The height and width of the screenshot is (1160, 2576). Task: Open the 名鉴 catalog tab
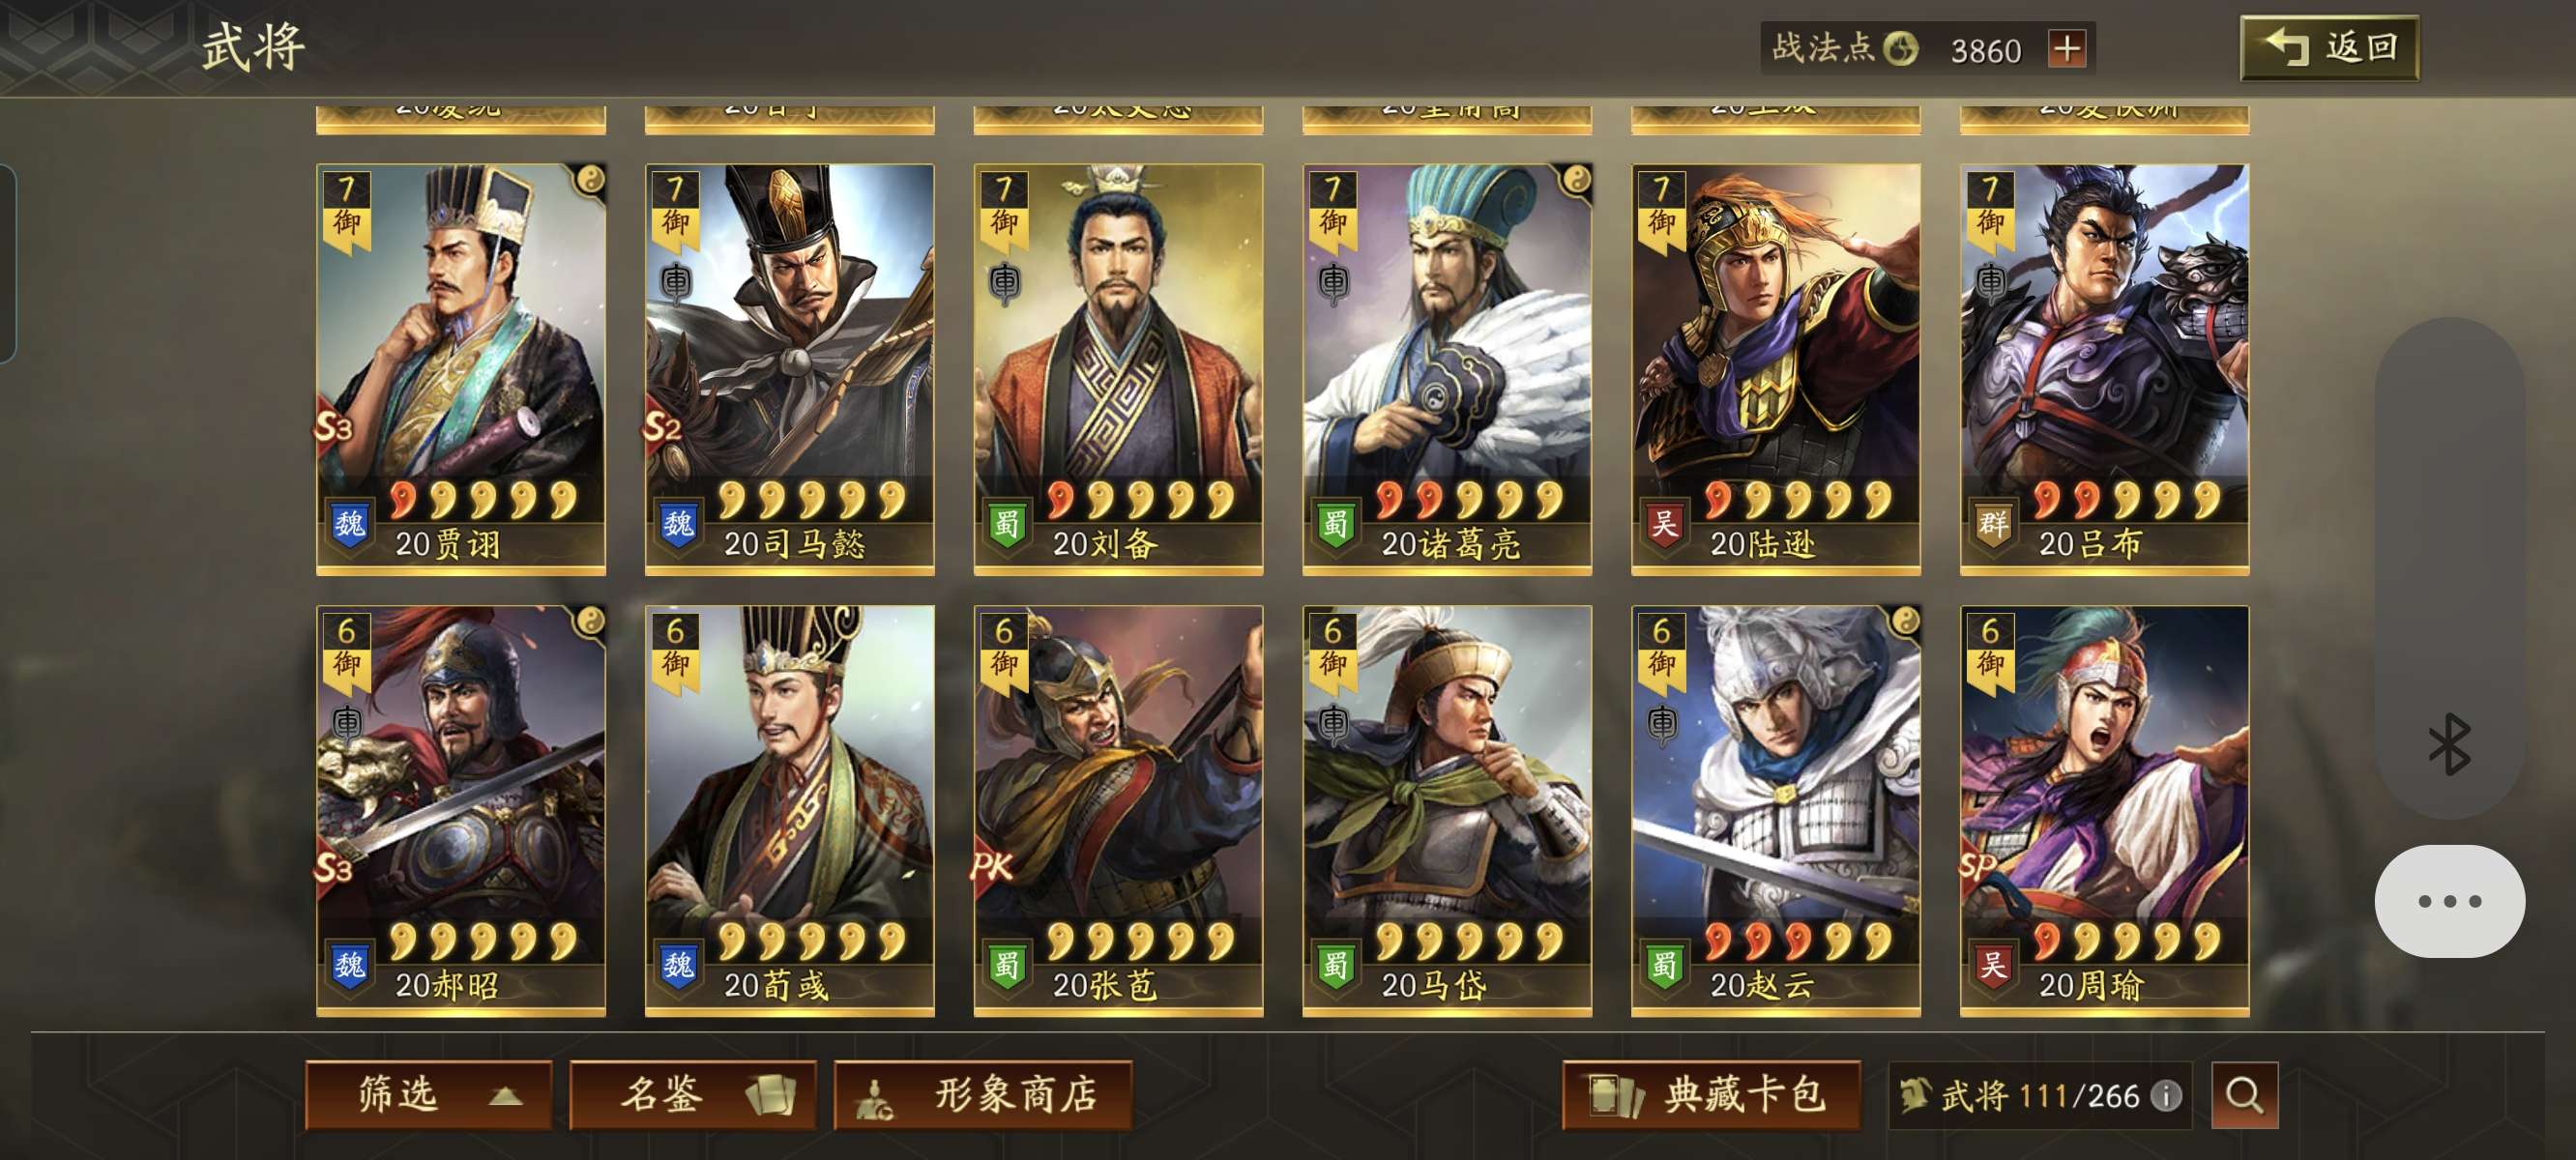692,1095
